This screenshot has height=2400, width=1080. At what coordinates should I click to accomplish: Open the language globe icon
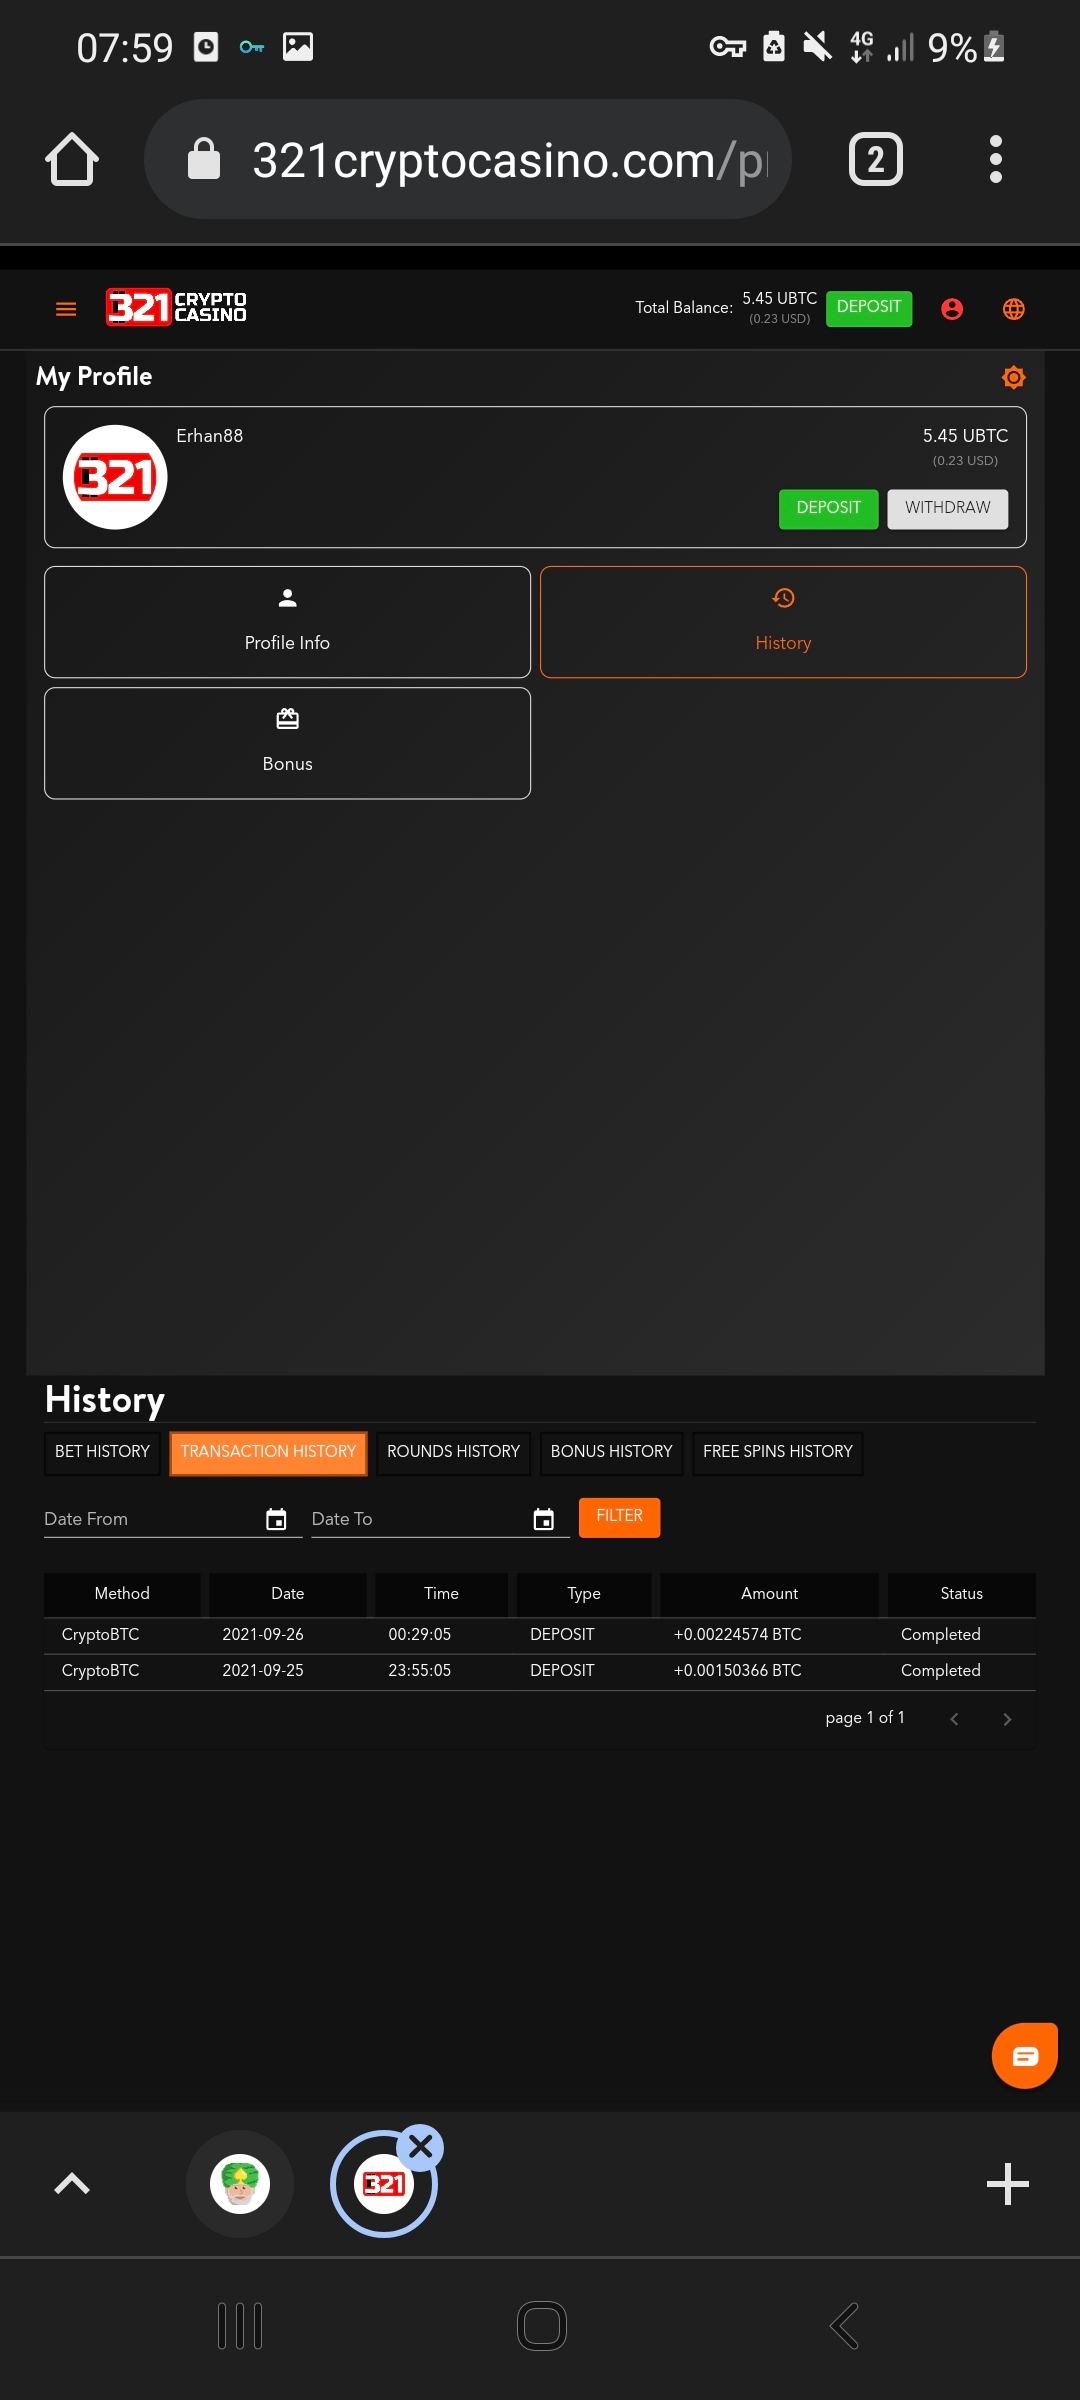tap(1013, 309)
